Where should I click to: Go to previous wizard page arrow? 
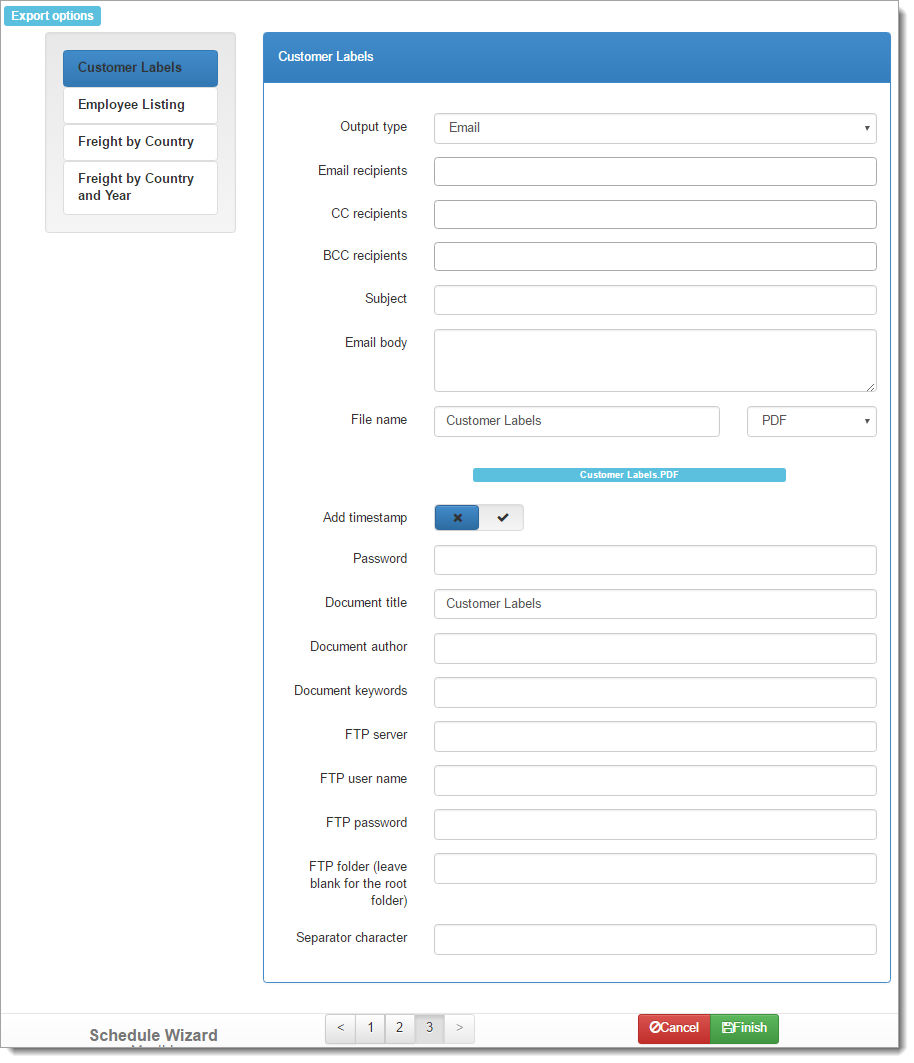pos(340,1028)
